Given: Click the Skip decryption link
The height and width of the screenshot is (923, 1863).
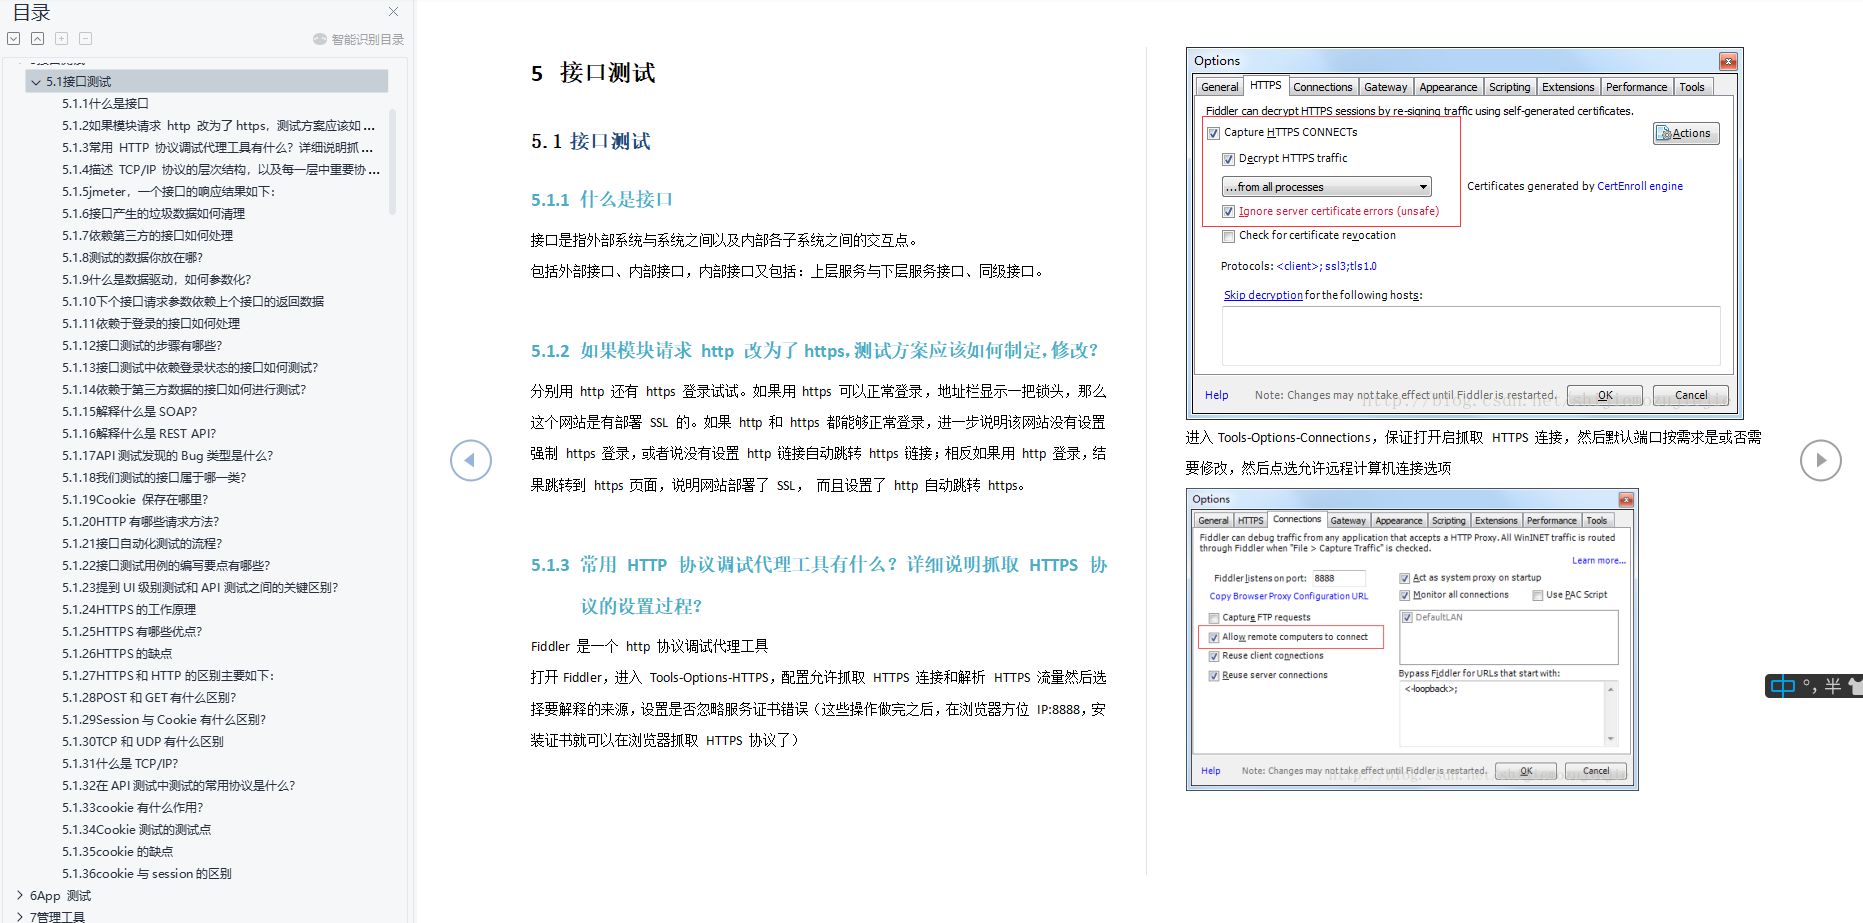Looking at the screenshot, I should pos(1262,294).
